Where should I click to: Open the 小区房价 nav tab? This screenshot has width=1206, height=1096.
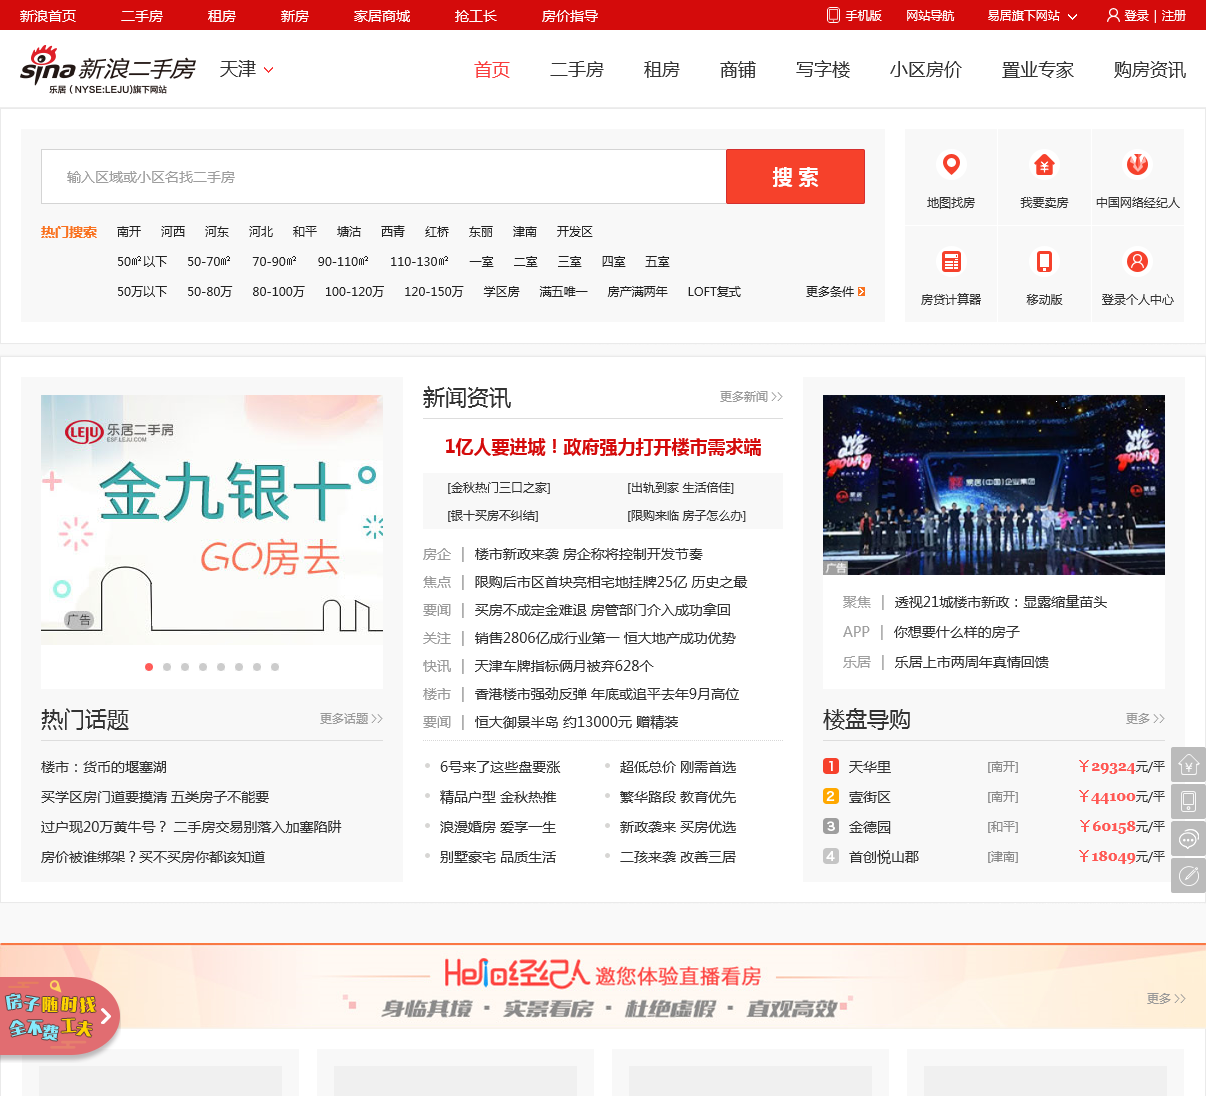tap(926, 69)
